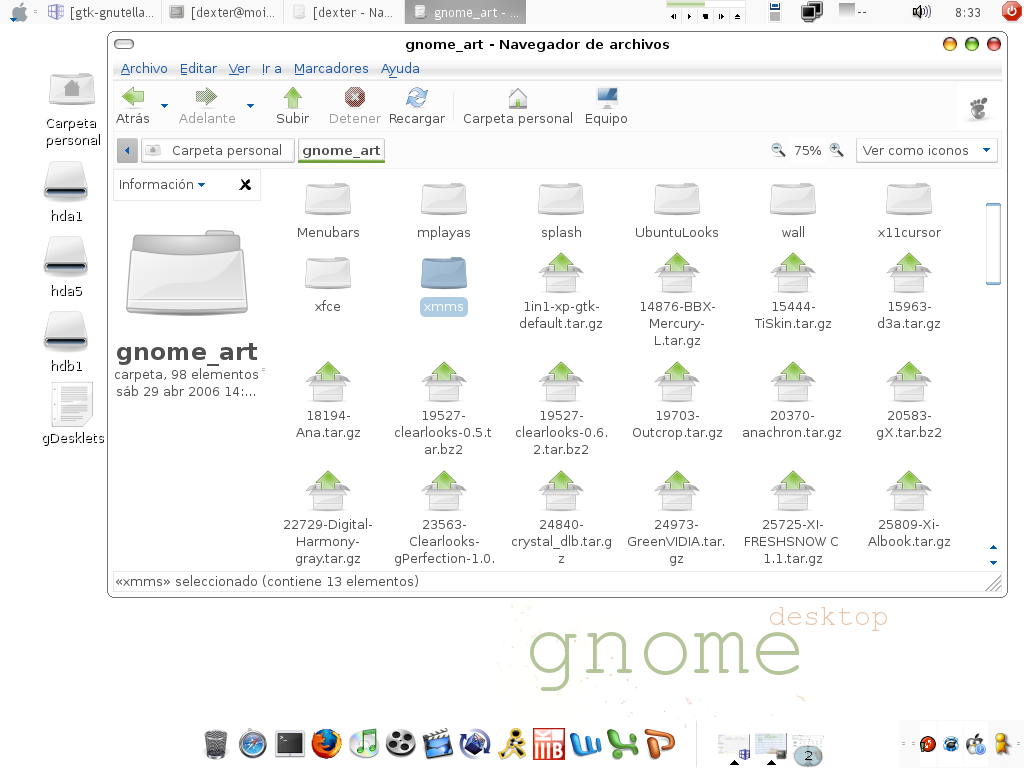
Task: Click the Adelante forward arrow
Action: (x=206, y=106)
